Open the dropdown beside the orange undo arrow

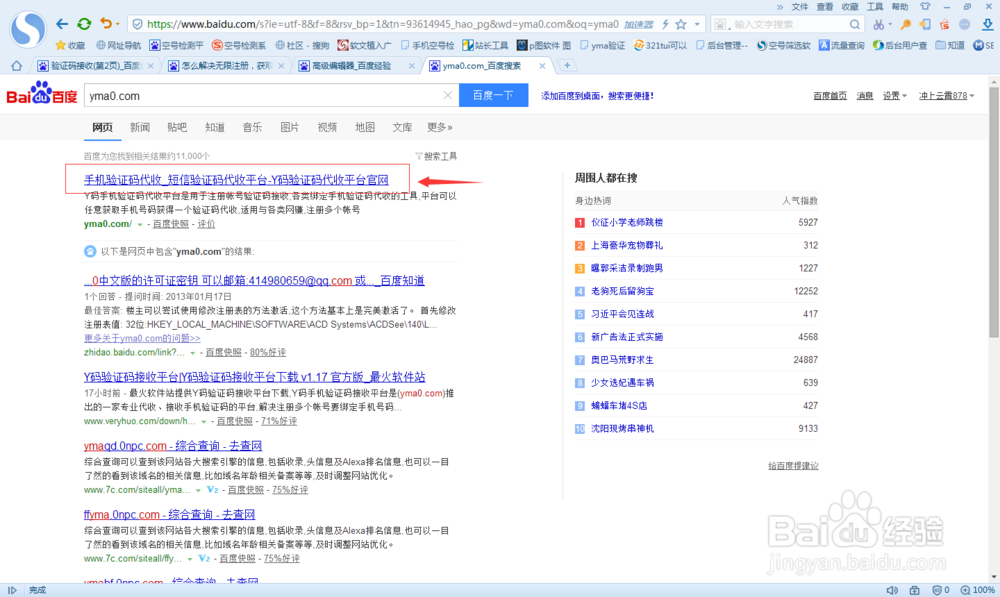pyautogui.click(x=117, y=25)
